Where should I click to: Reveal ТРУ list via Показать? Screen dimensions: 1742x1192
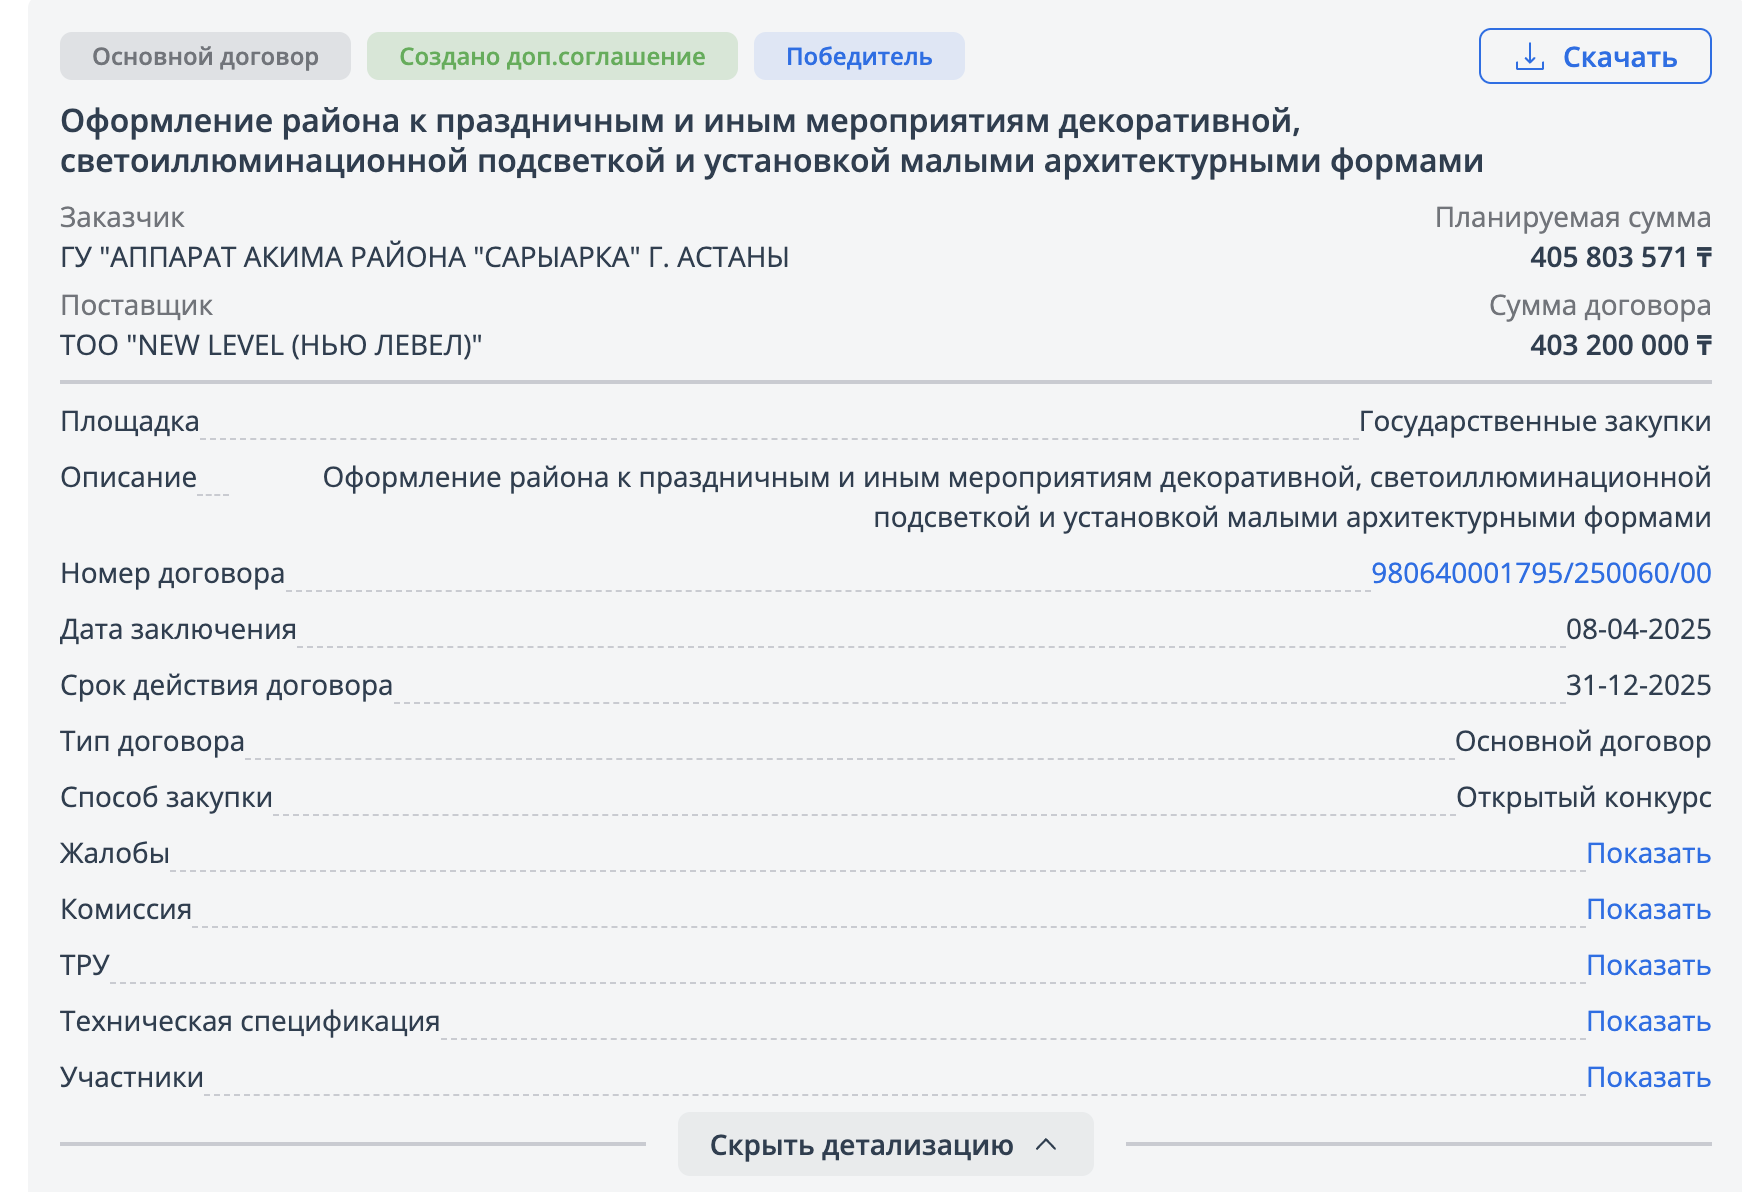click(x=1648, y=965)
